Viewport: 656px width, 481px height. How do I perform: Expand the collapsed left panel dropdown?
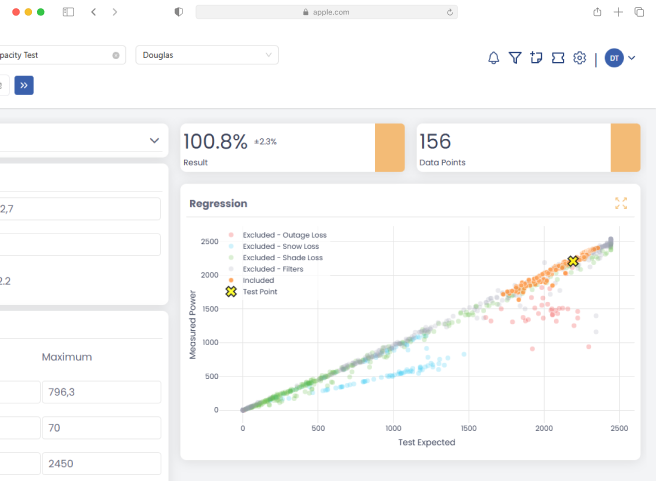pos(154,140)
